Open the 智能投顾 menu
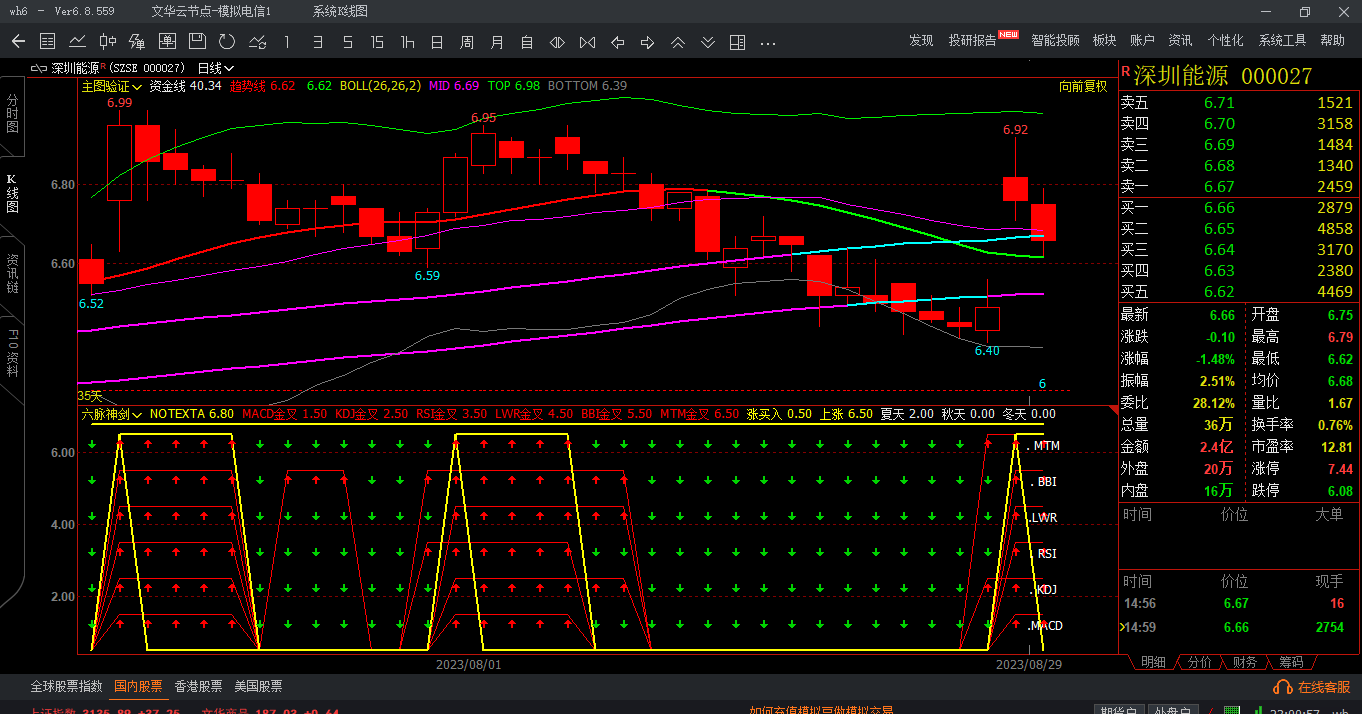Image resolution: width=1362 pixels, height=714 pixels. pos(1055,40)
